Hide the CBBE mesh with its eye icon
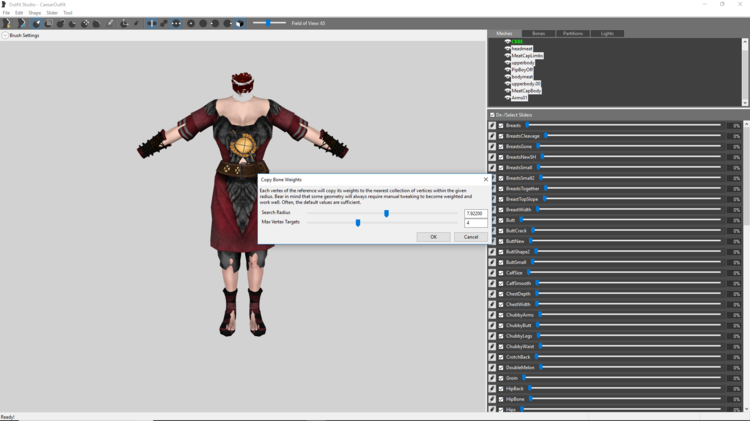This screenshot has width=750, height=421. click(x=507, y=42)
